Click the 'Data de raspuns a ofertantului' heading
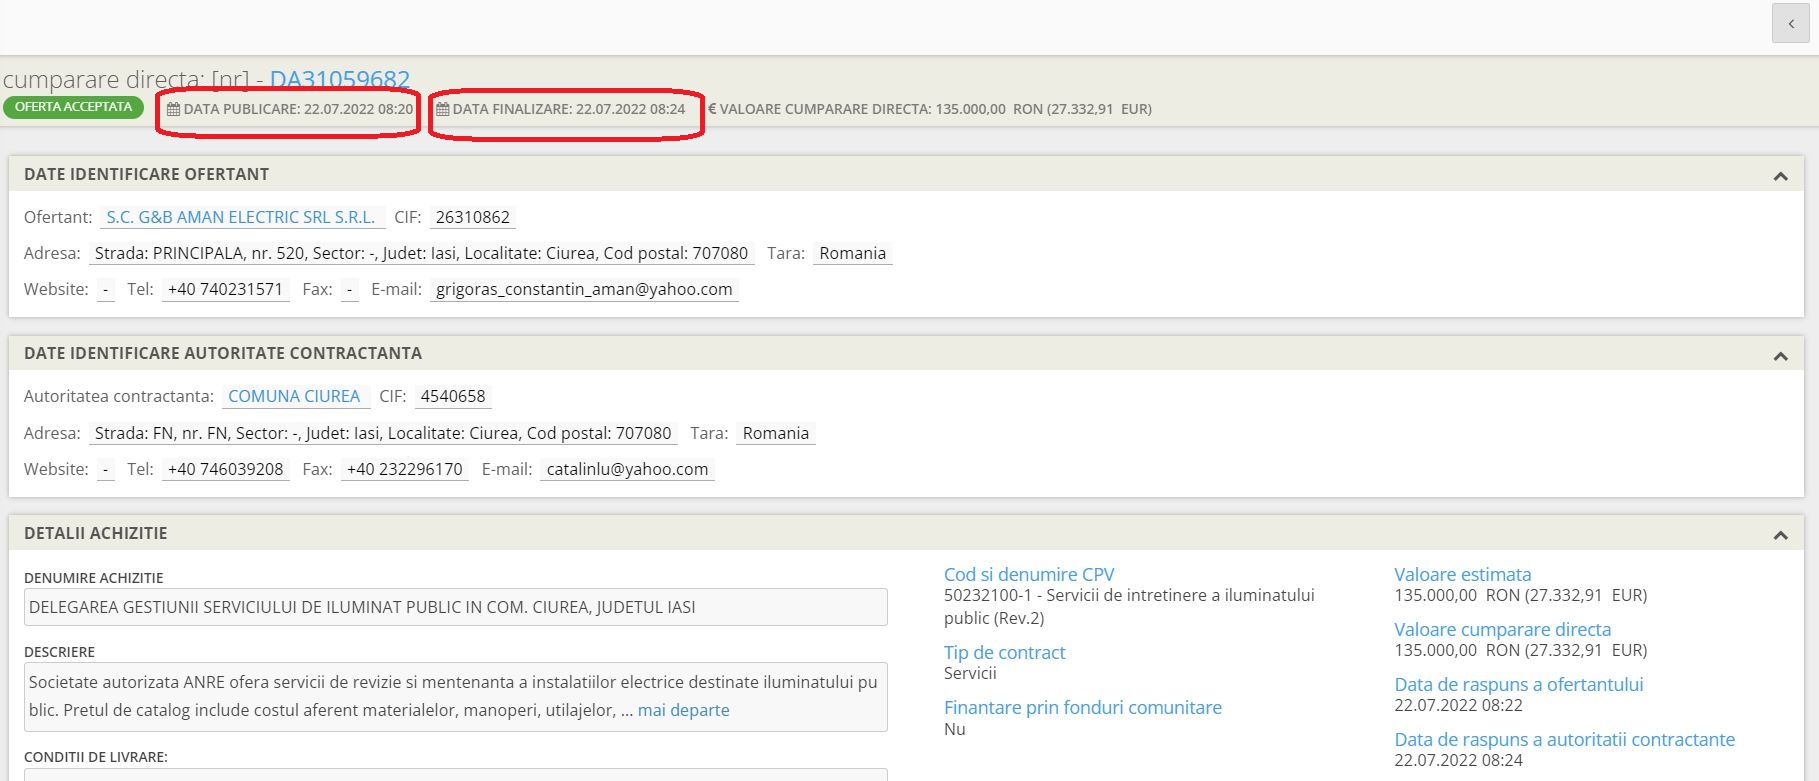Viewport: 1819px width, 781px height. 1518,684
